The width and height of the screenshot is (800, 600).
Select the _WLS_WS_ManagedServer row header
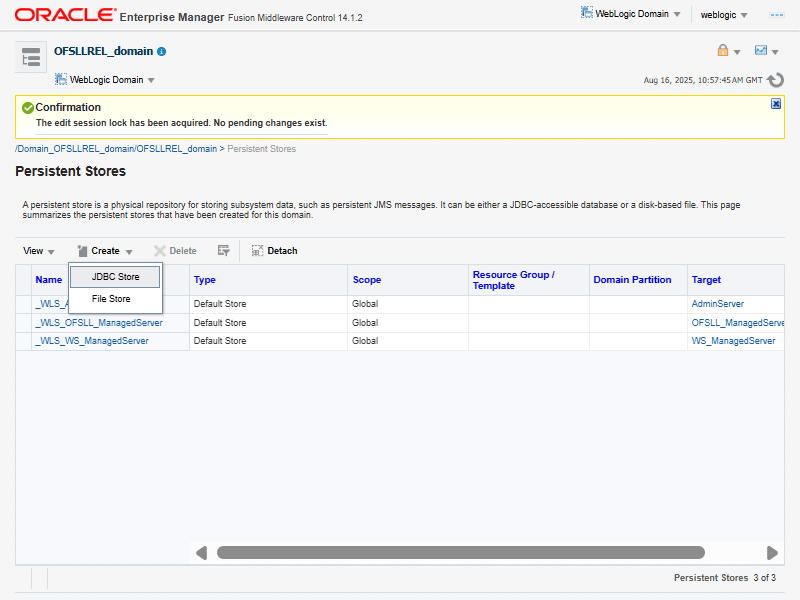(x=23, y=341)
